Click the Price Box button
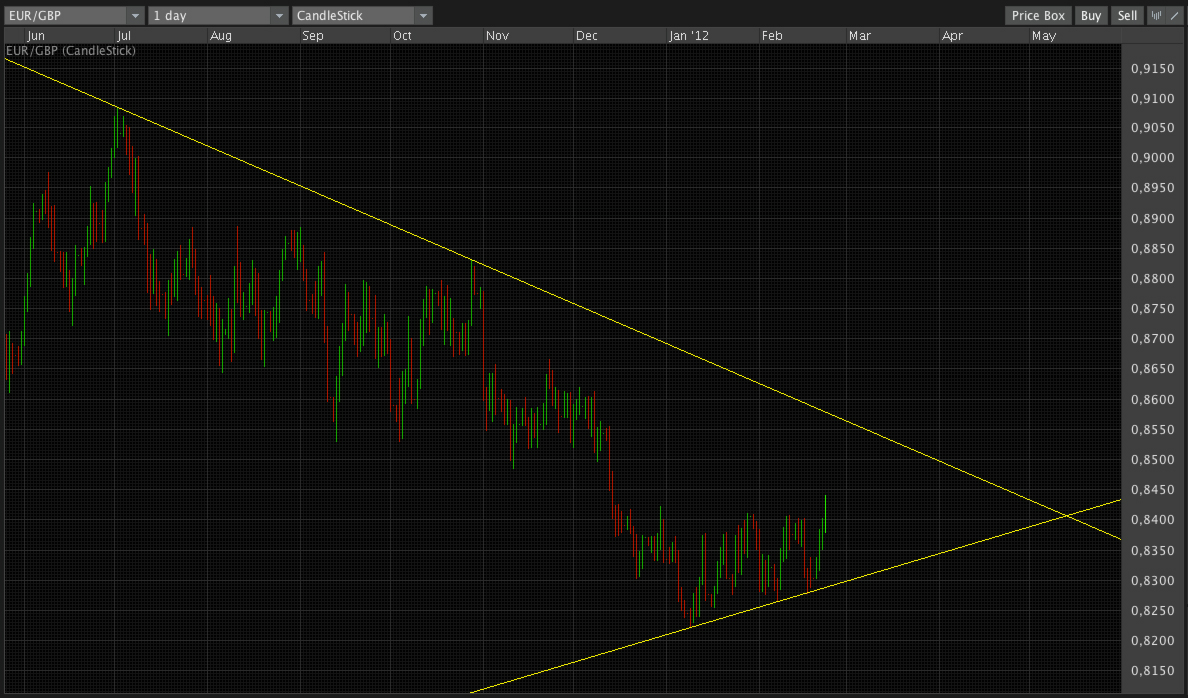Screen dimensions: 1188x698 pos(1038,15)
